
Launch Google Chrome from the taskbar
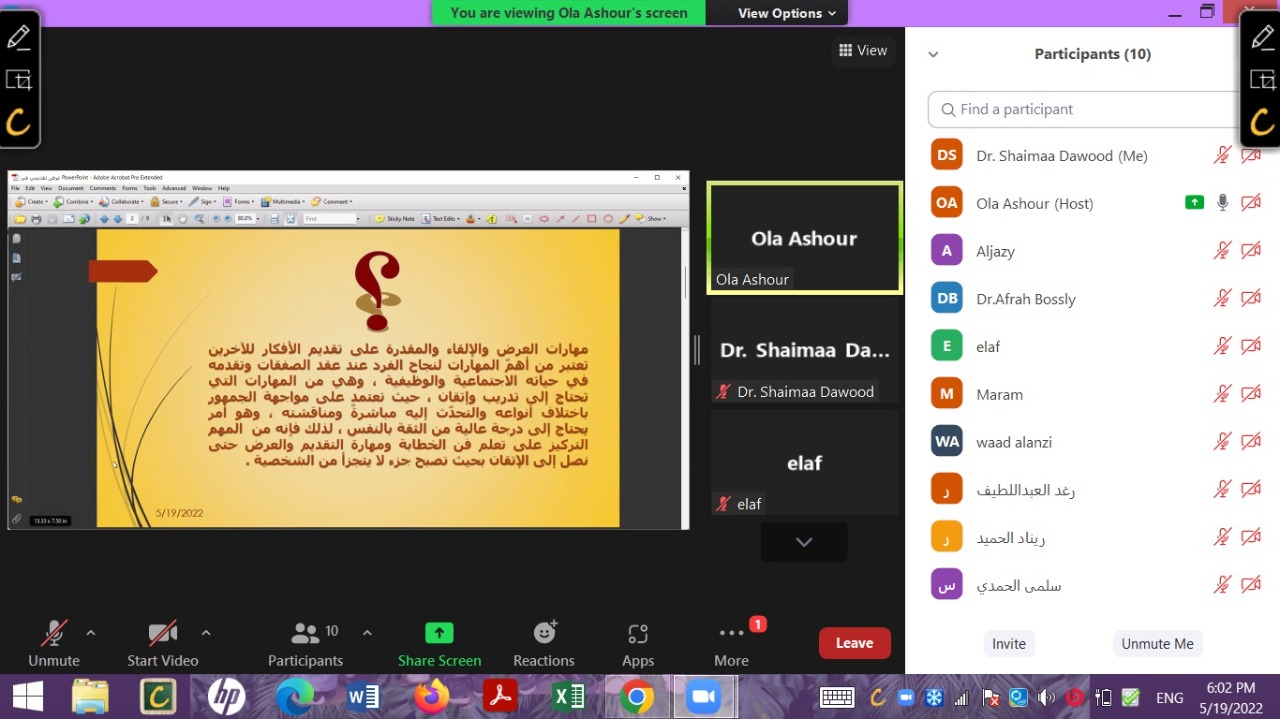(636, 696)
